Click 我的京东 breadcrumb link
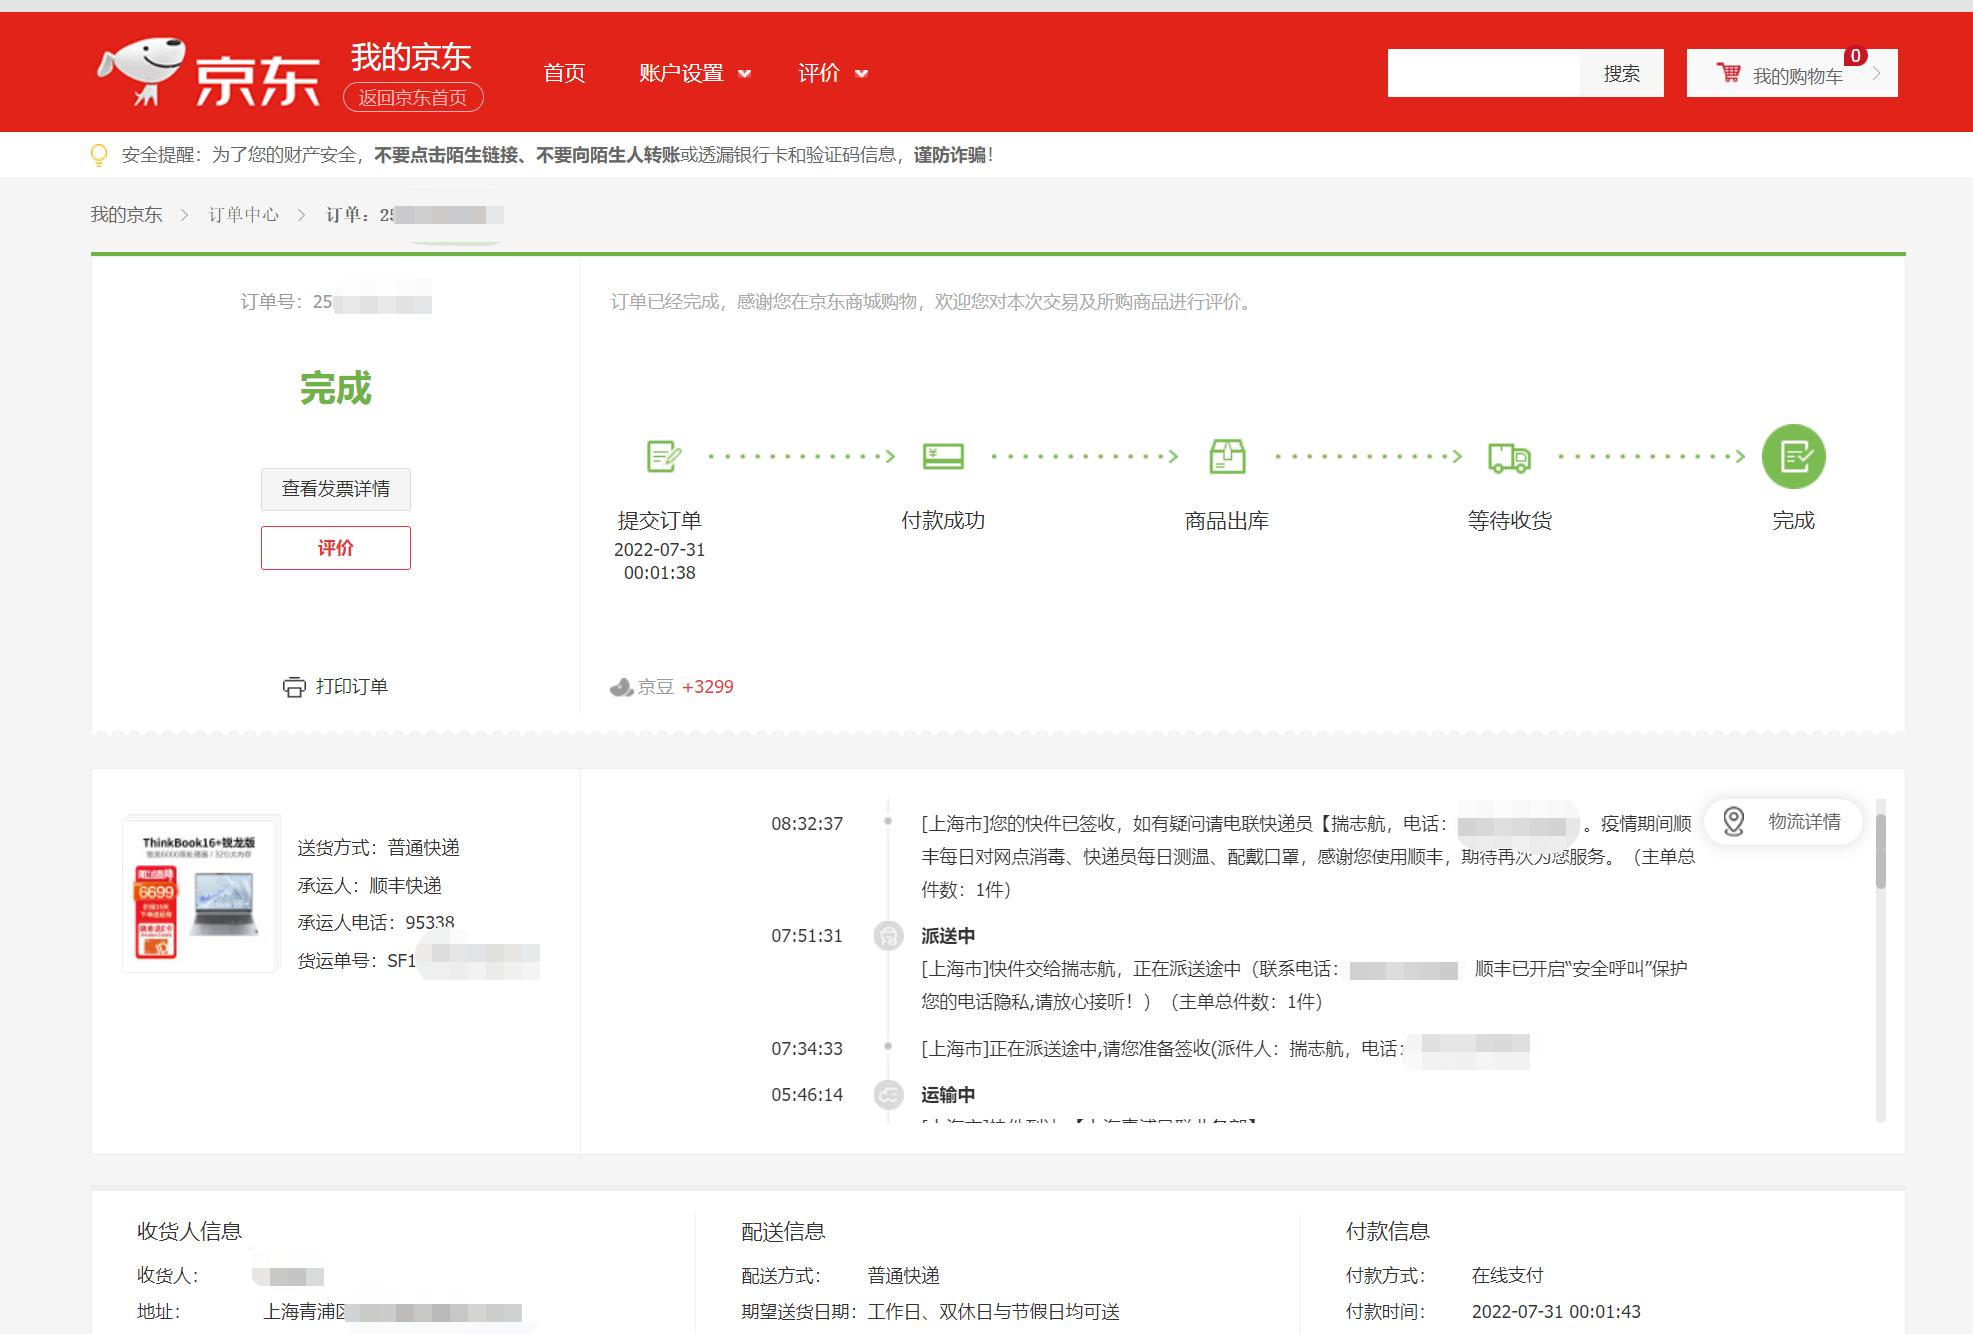 (126, 215)
